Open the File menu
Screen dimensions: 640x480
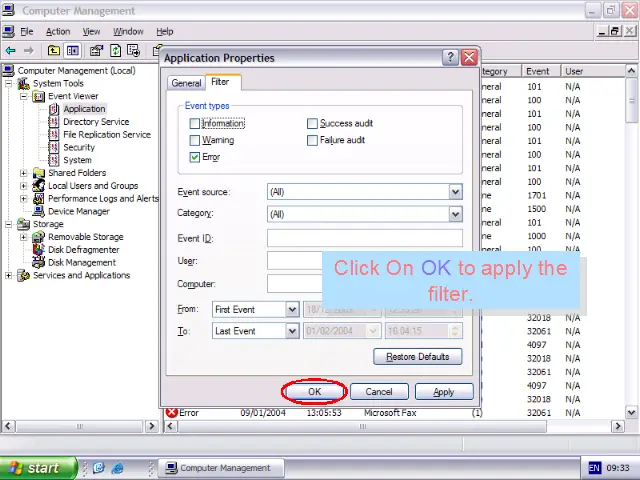pyautogui.click(x=27, y=31)
